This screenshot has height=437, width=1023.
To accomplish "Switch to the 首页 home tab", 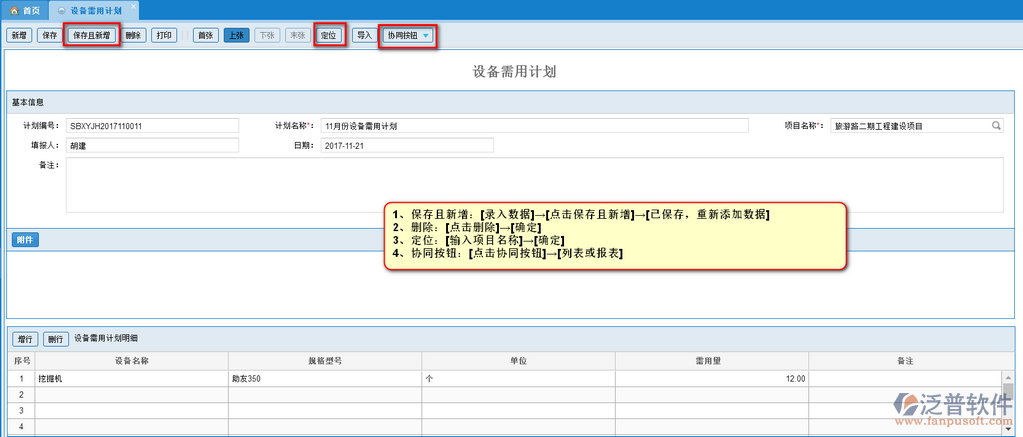I will click(25, 8).
